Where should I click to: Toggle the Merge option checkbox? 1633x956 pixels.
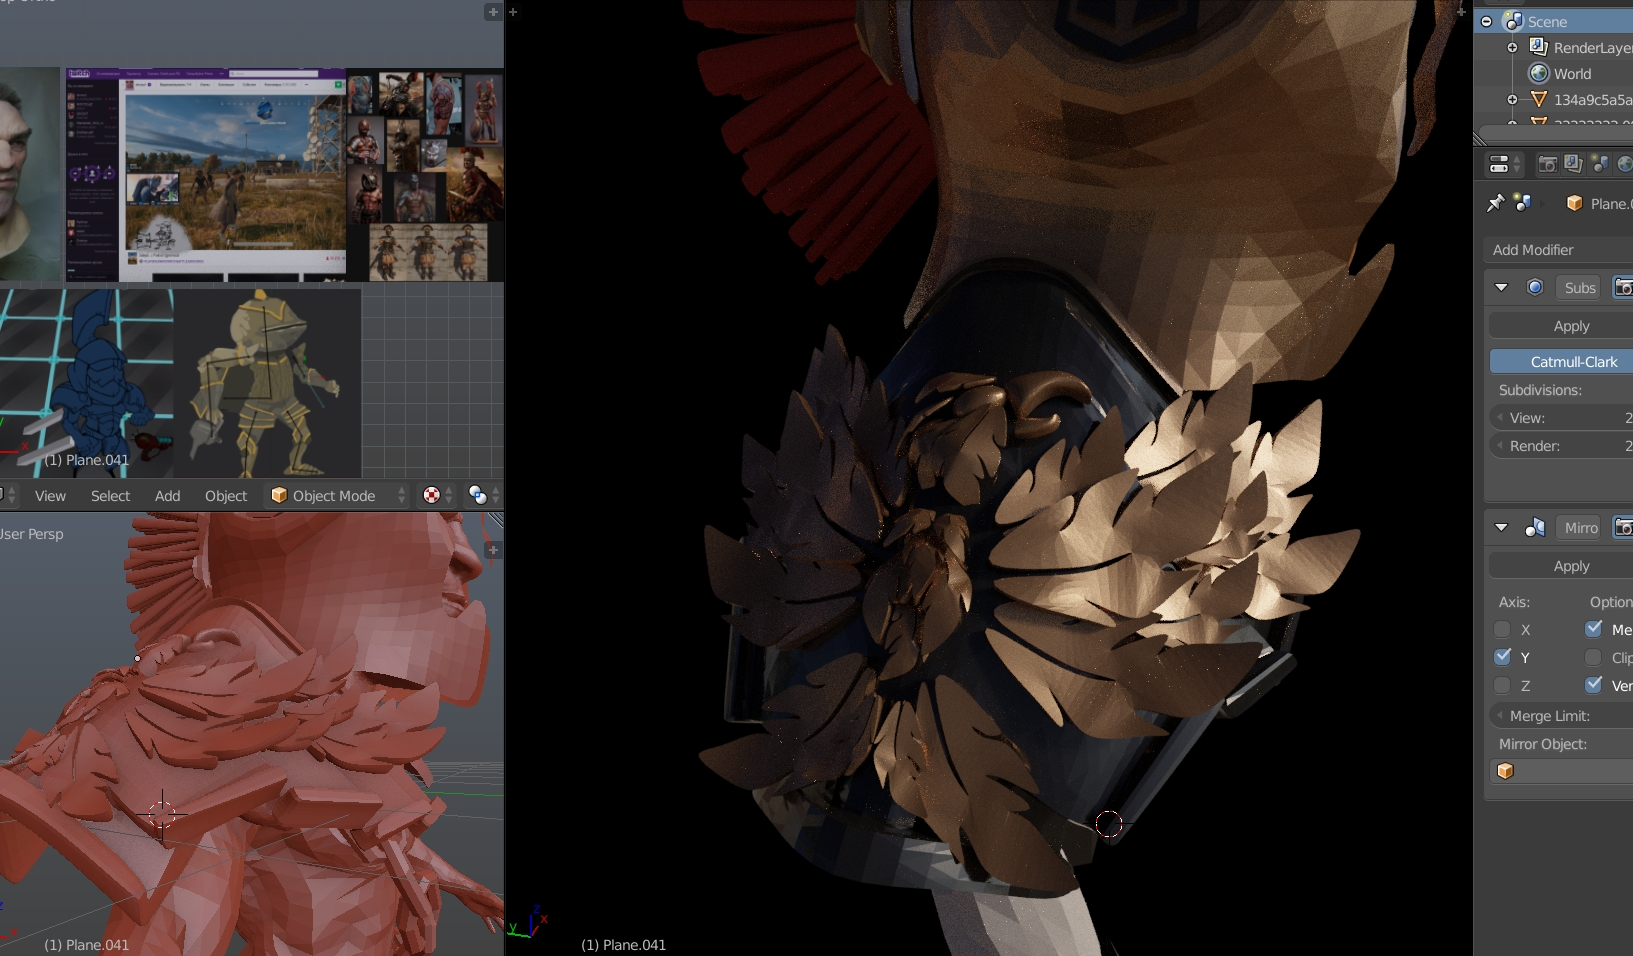click(x=1594, y=629)
